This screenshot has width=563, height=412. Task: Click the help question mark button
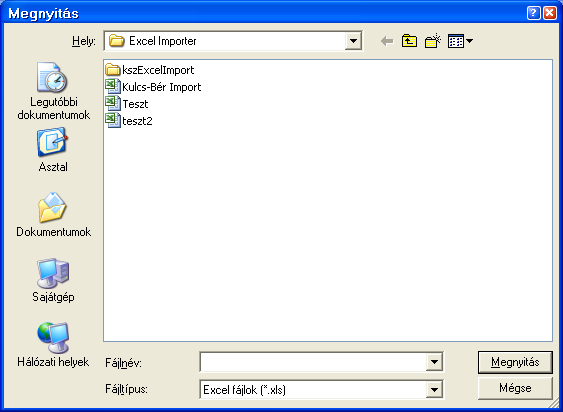(x=534, y=13)
